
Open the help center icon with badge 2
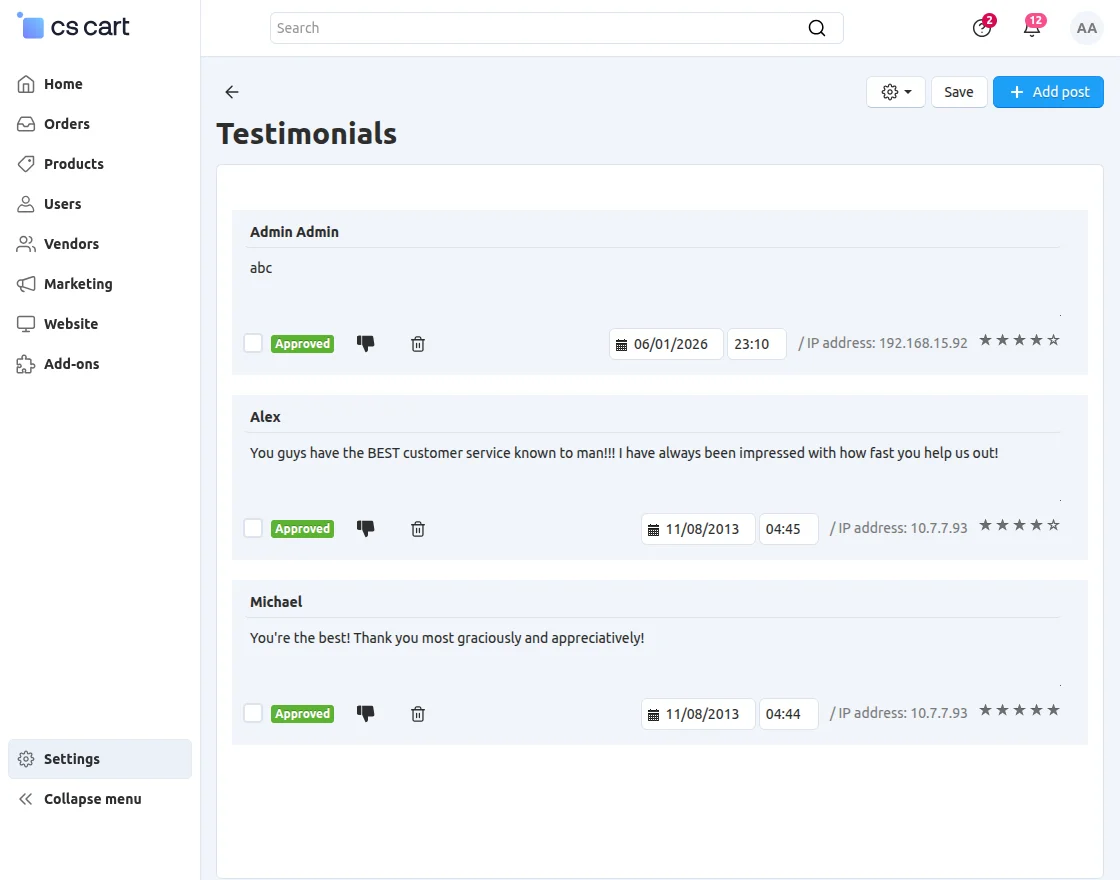(982, 28)
